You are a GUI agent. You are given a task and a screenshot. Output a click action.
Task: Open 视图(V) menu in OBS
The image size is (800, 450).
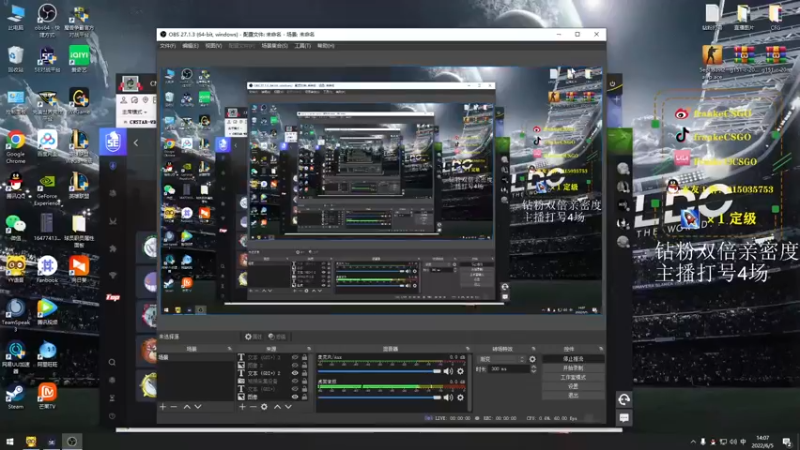[x=213, y=46]
